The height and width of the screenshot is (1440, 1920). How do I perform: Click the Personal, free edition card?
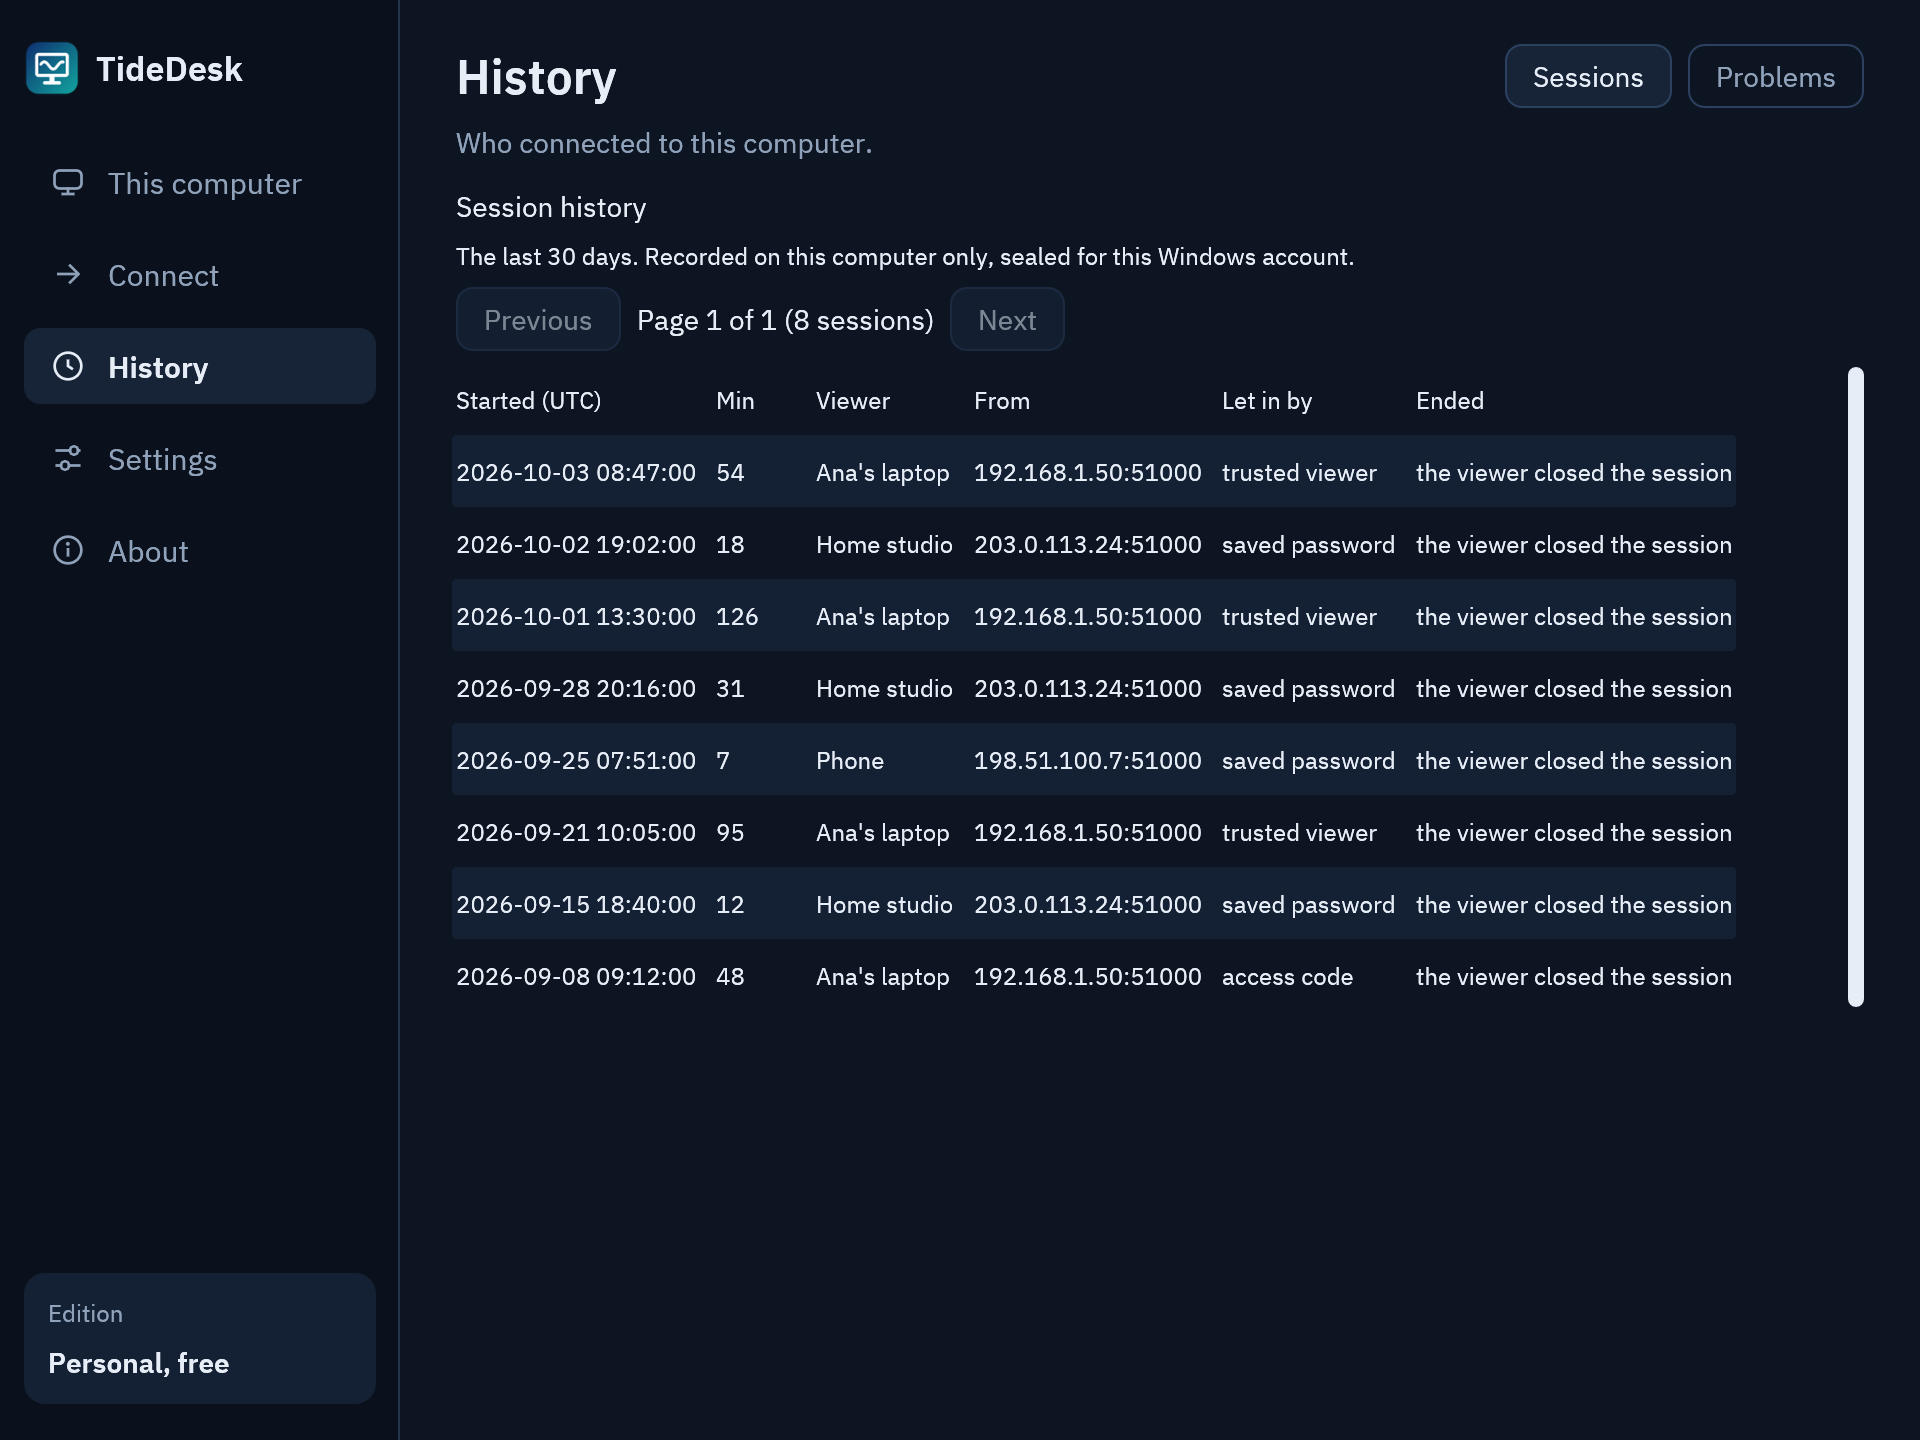tap(200, 1338)
